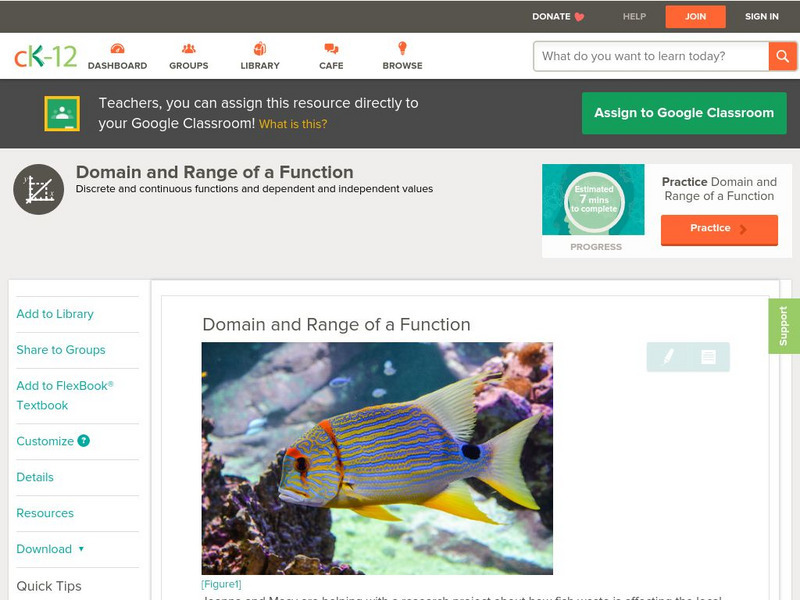Select the highlighter pen tool icon

pos(668,356)
